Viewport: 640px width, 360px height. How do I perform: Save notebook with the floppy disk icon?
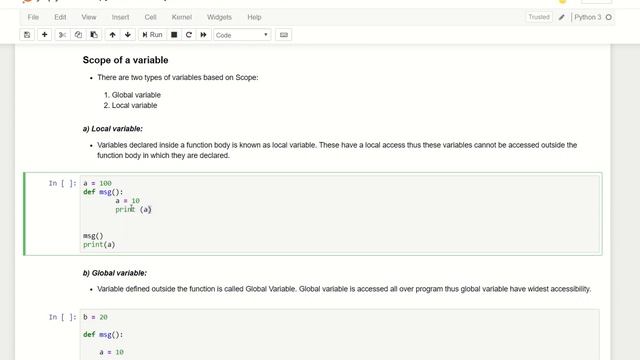coord(27,35)
